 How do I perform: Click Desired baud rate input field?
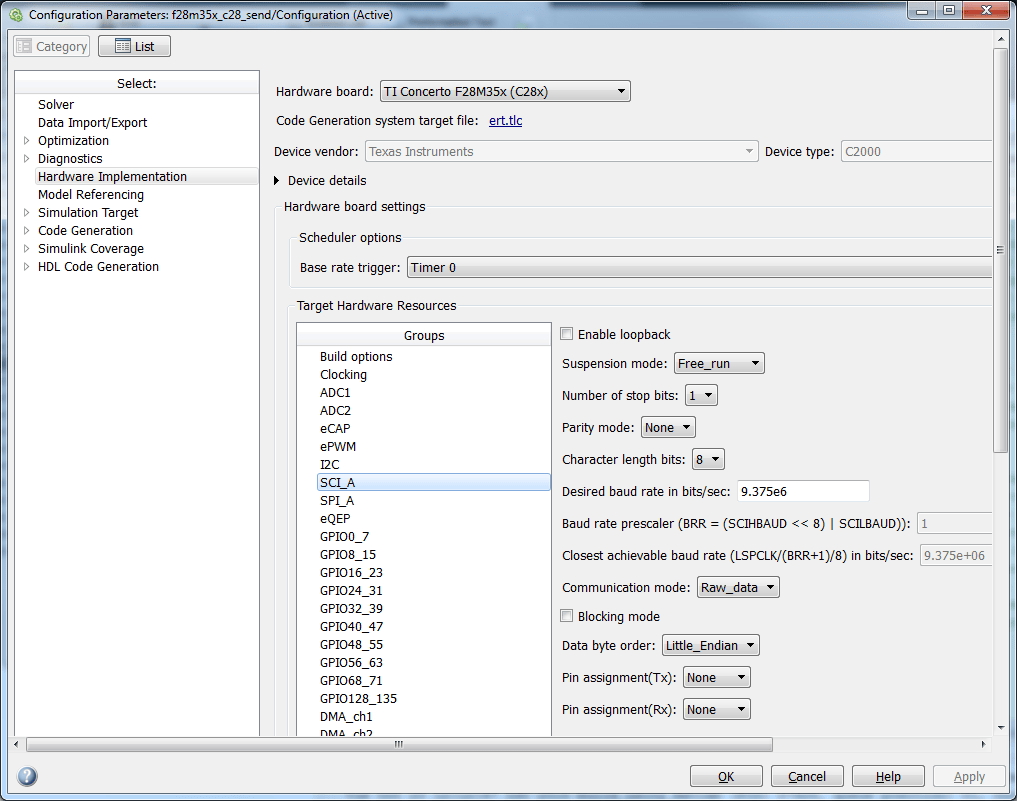(803, 492)
